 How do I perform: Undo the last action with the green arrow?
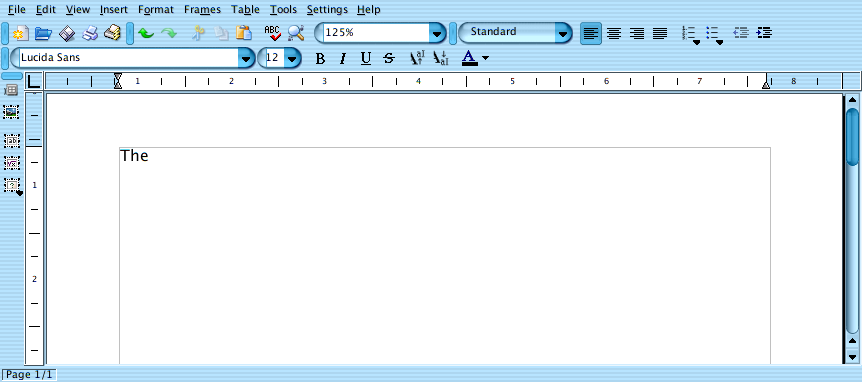146,33
